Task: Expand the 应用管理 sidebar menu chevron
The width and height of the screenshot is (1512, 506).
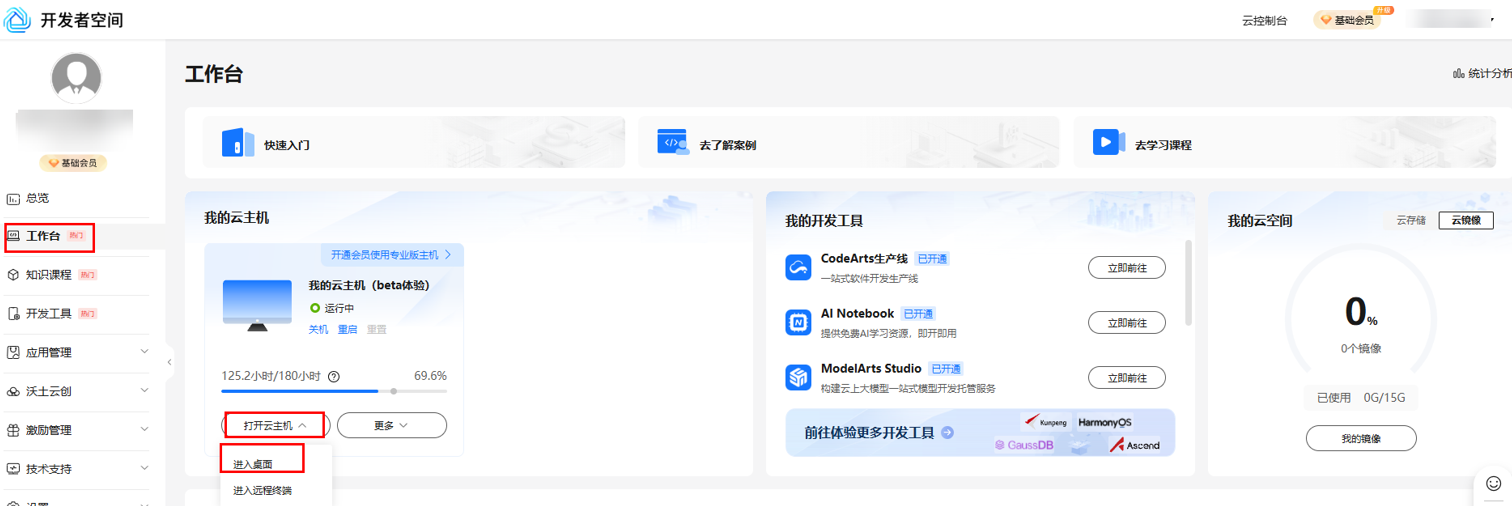Action: tap(145, 352)
